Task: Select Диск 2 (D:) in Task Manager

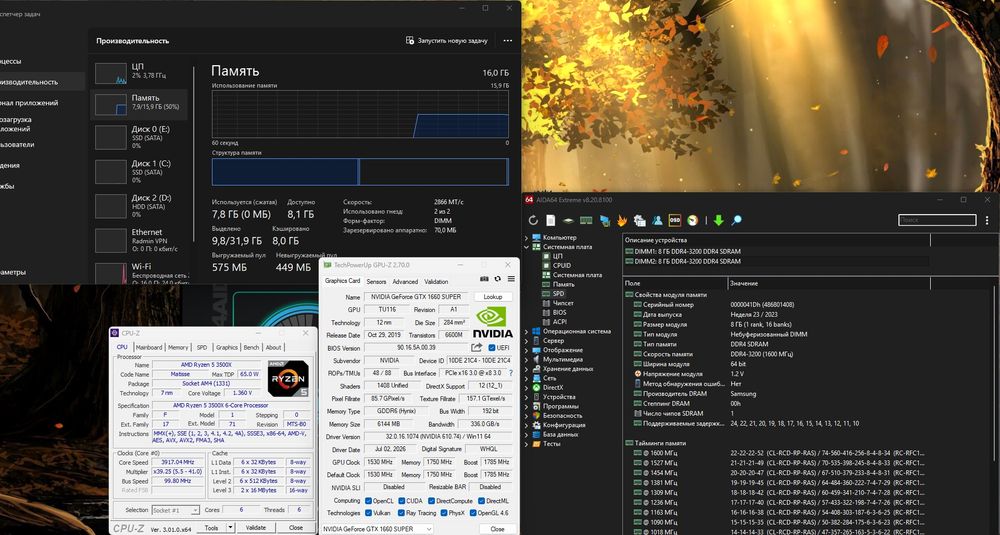Action: point(140,206)
